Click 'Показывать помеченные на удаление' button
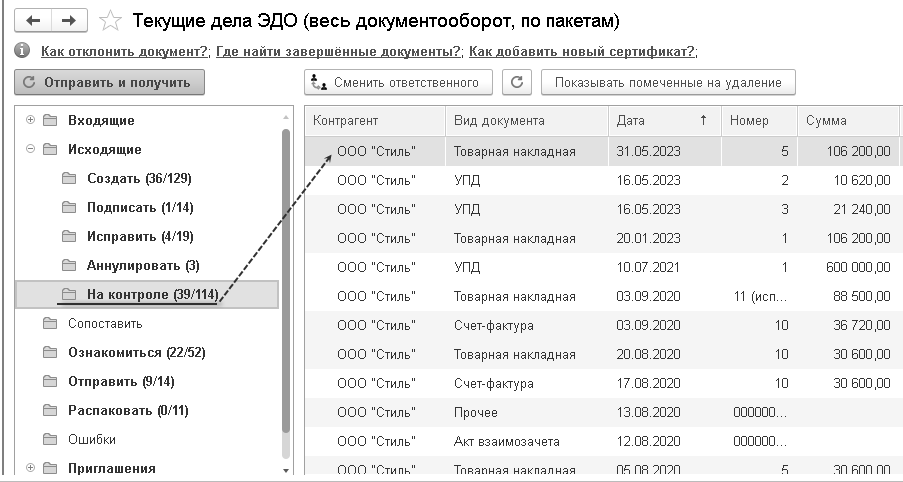Image resolution: width=903 pixels, height=482 pixels. [x=668, y=82]
